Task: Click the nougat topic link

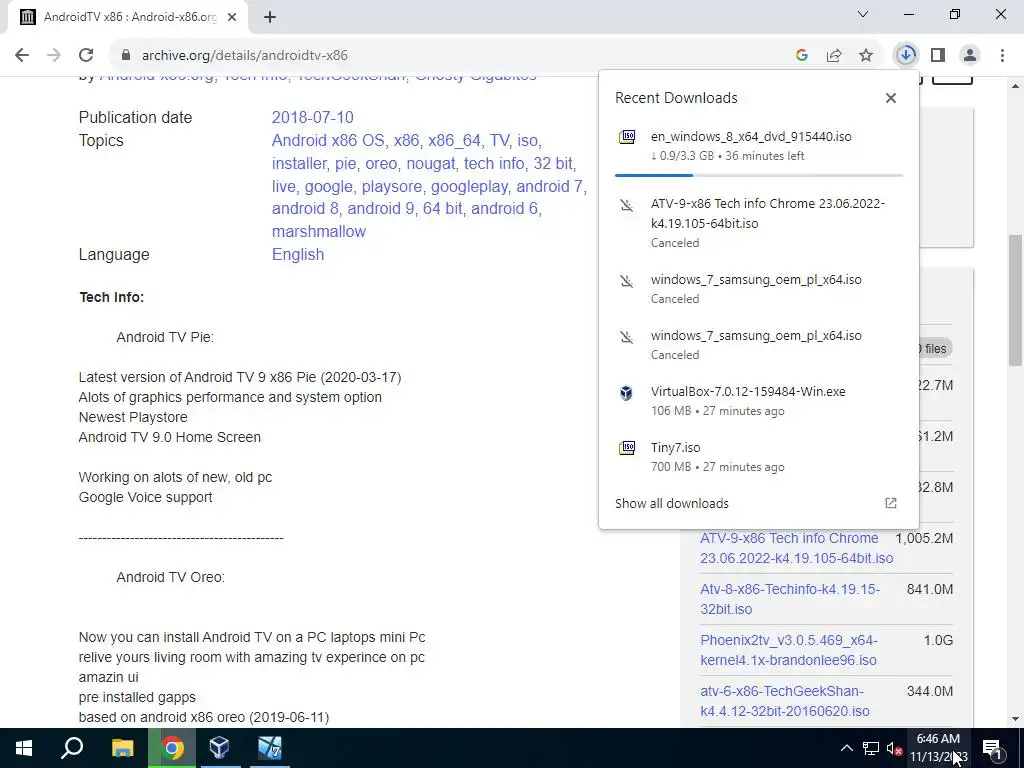Action: coord(430,163)
